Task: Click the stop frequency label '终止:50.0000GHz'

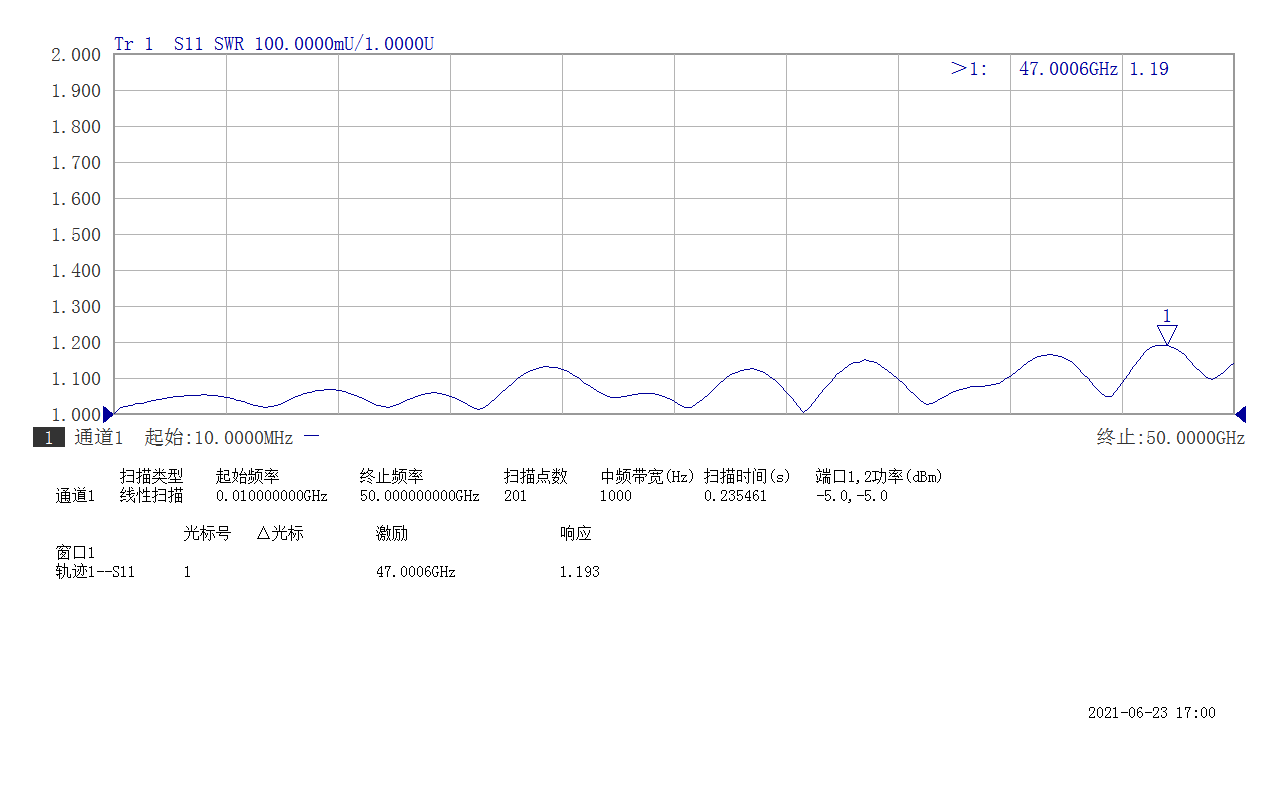Action: (1170, 438)
